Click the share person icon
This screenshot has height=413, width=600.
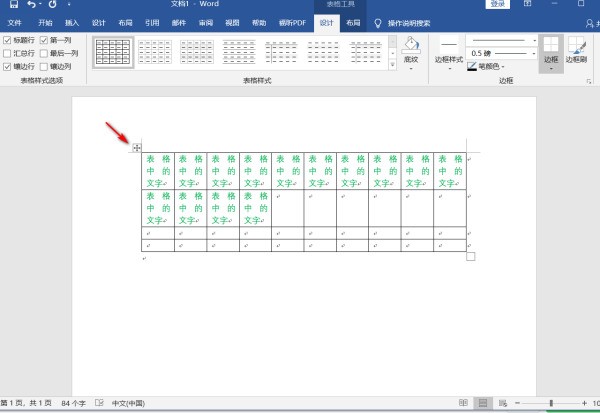590,24
